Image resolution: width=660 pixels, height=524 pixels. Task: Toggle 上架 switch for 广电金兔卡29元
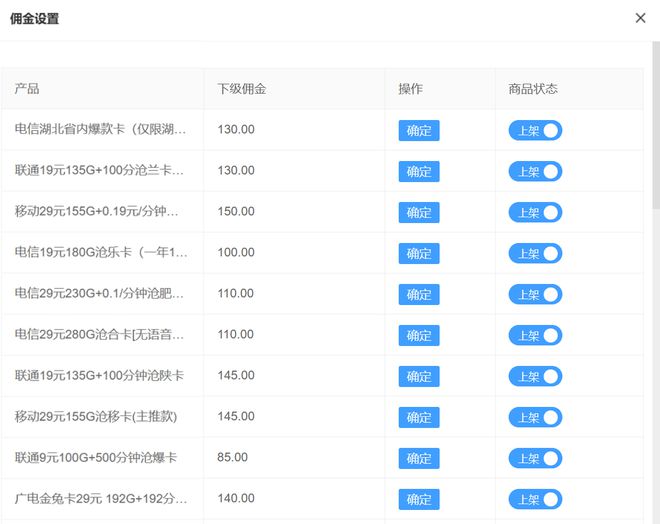tap(535, 499)
